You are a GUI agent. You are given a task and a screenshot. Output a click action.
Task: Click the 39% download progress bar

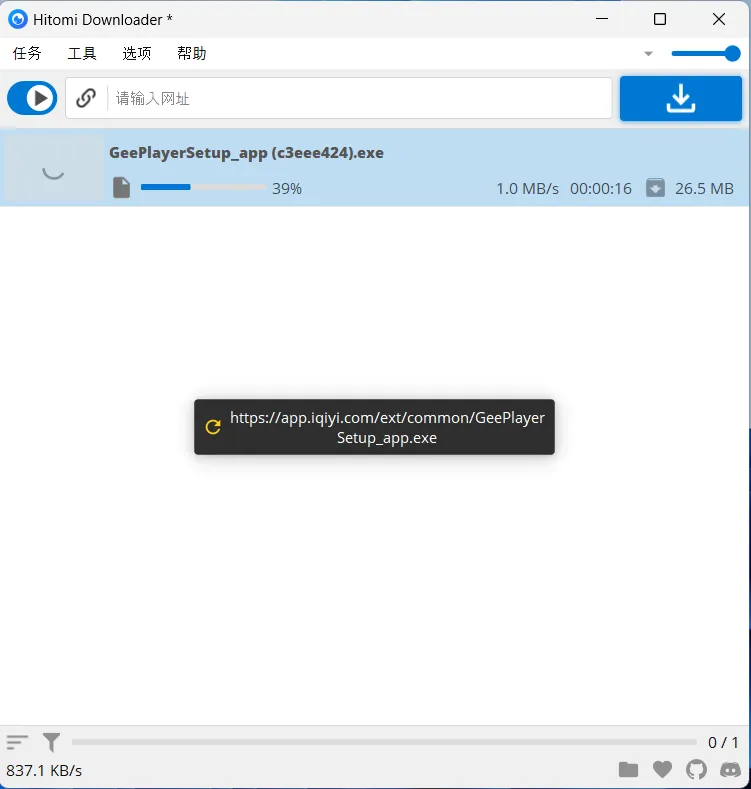(x=203, y=187)
